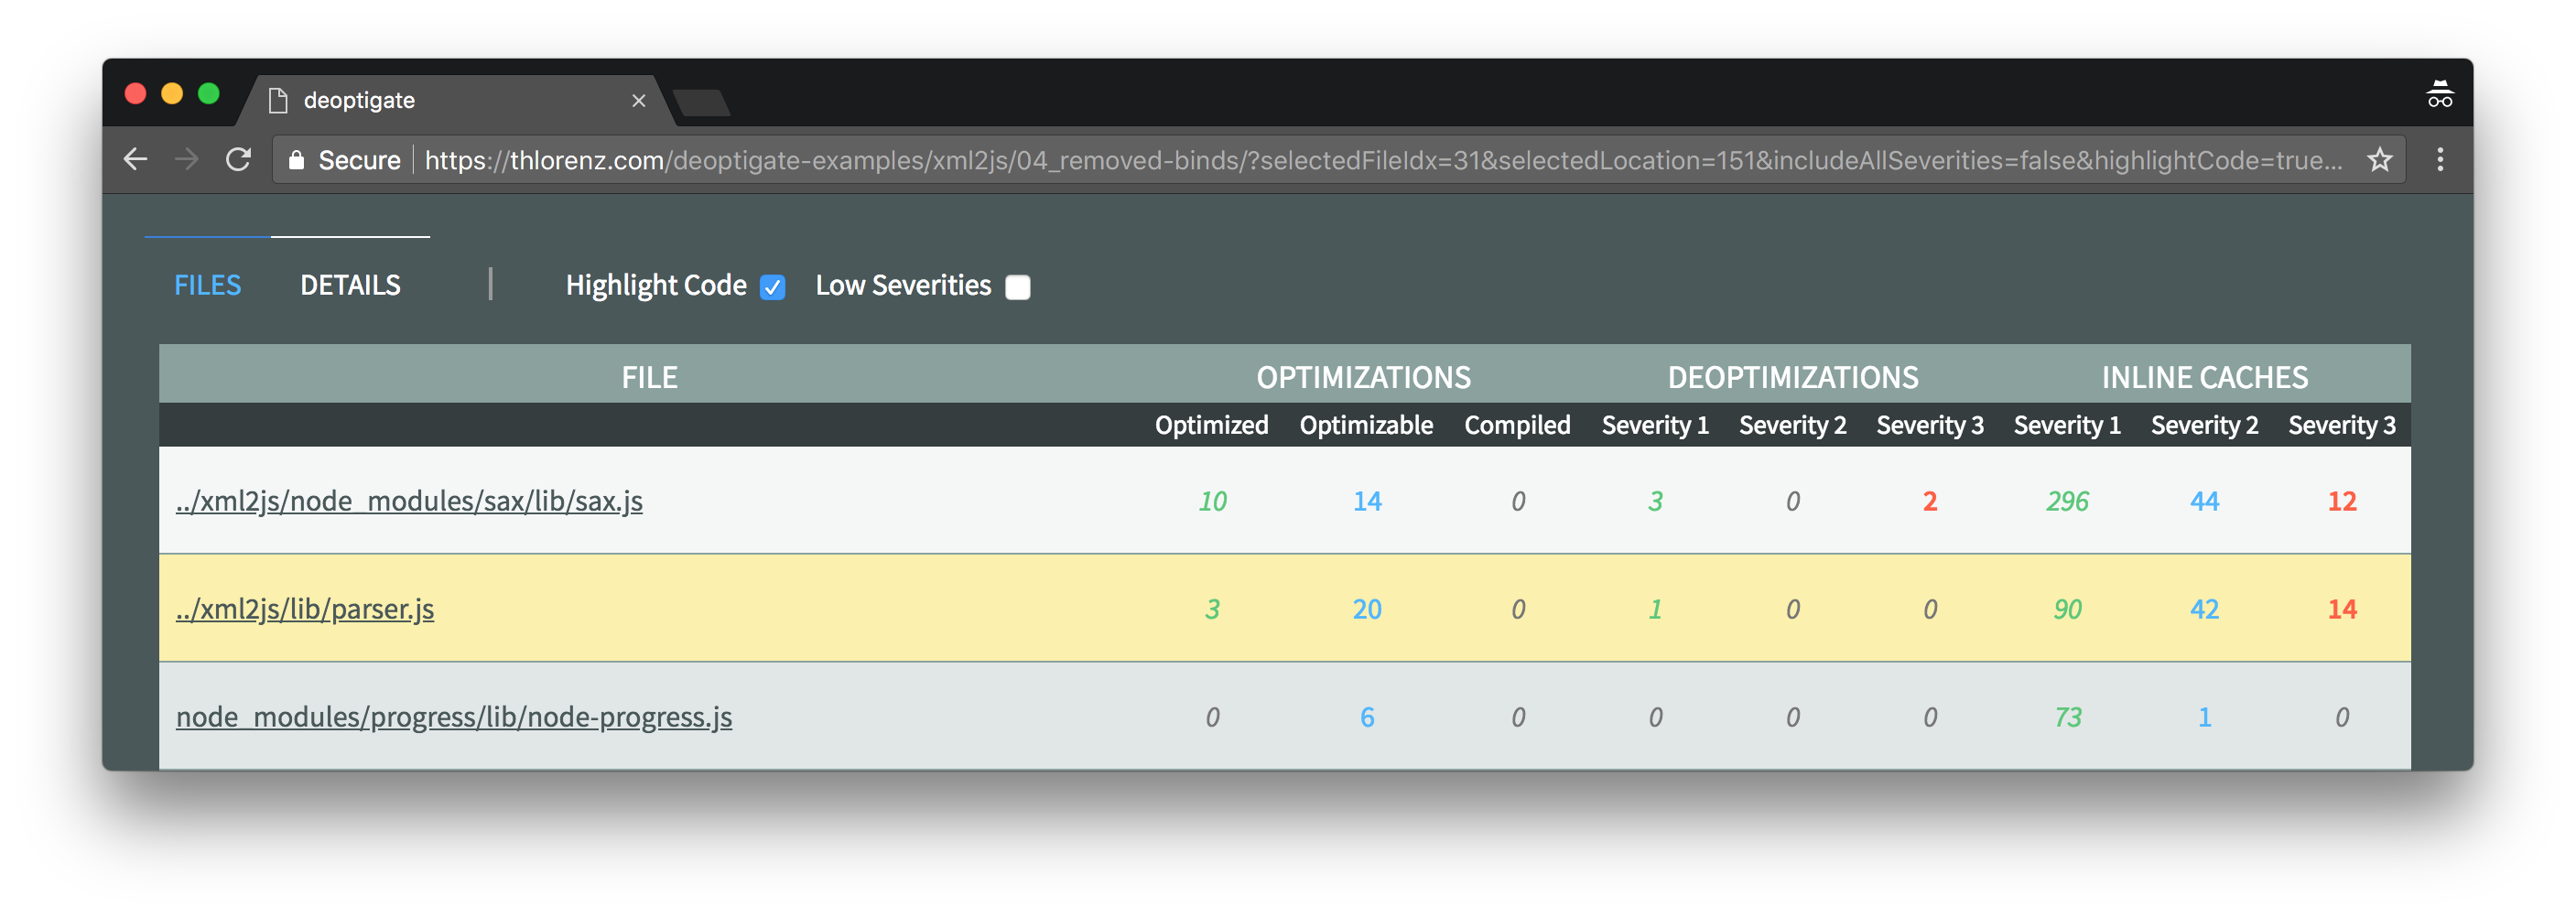Click the Highlight Code label

tap(656, 285)
